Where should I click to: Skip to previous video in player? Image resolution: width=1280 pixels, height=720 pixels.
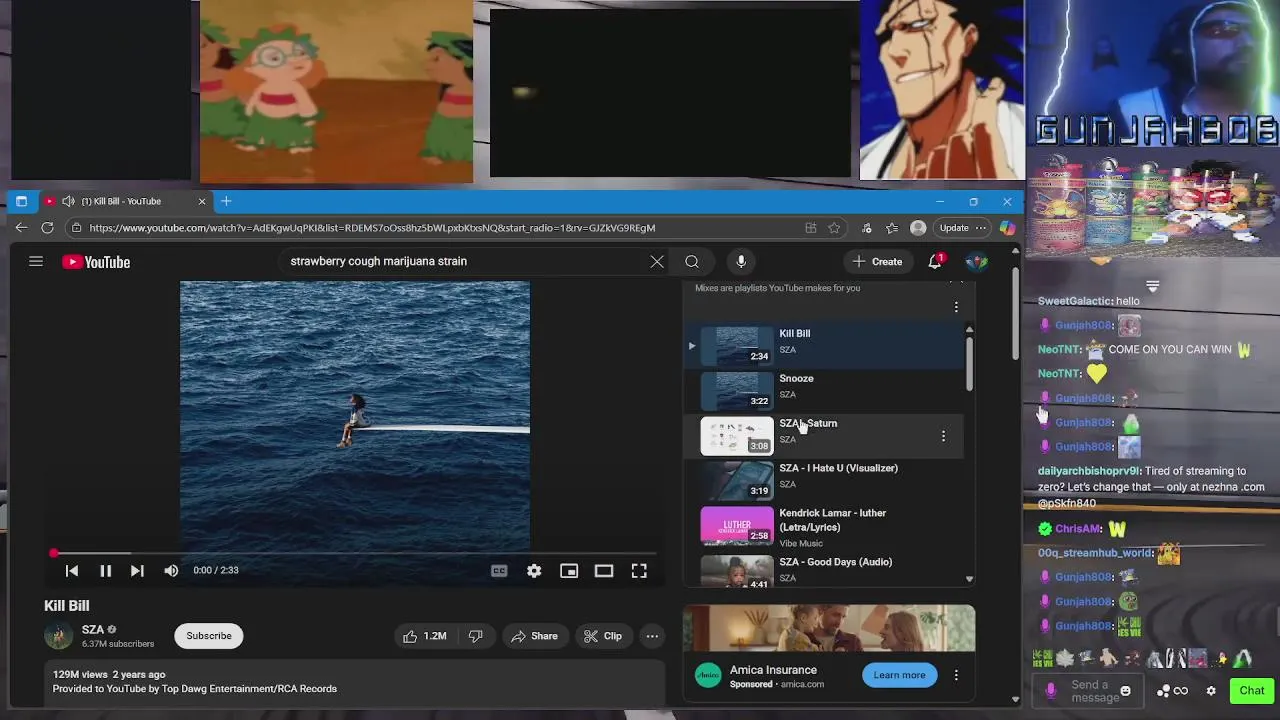pyautogui.click(x=72, y=571)
